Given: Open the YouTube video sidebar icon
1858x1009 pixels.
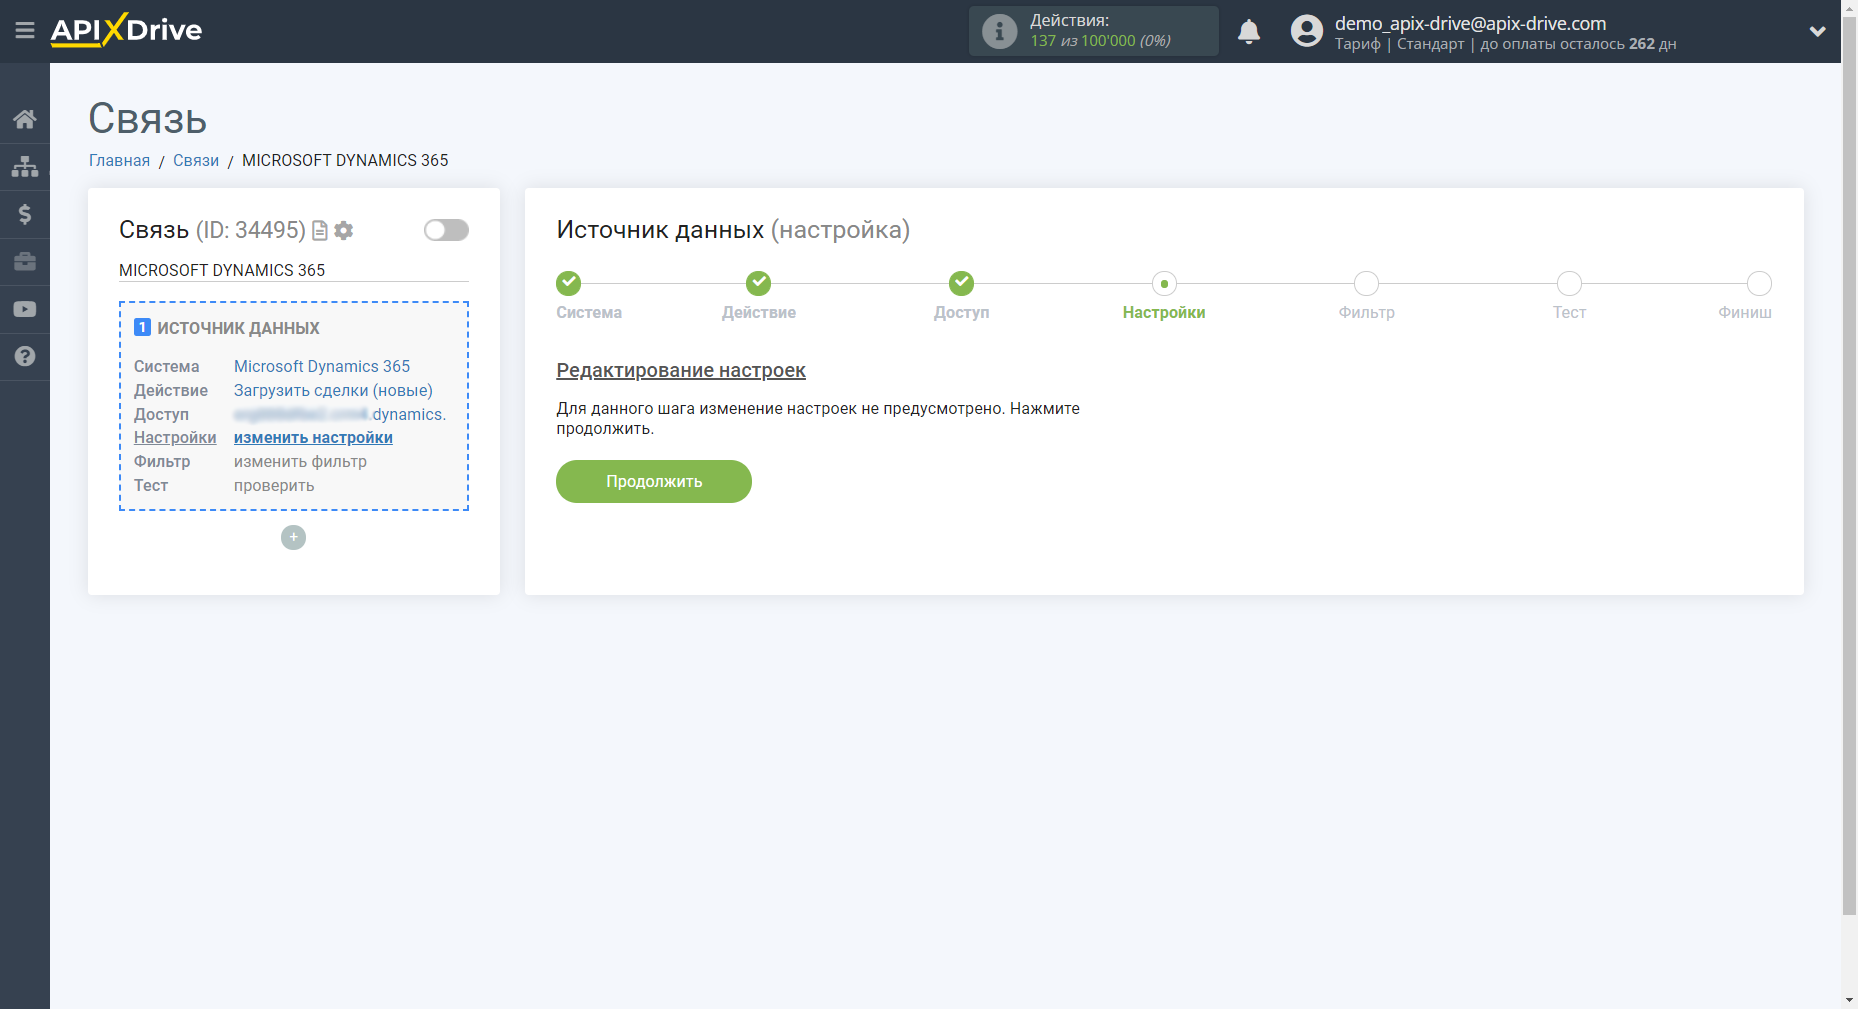Looking at the screenshot, I should click(x=25, y=309).
